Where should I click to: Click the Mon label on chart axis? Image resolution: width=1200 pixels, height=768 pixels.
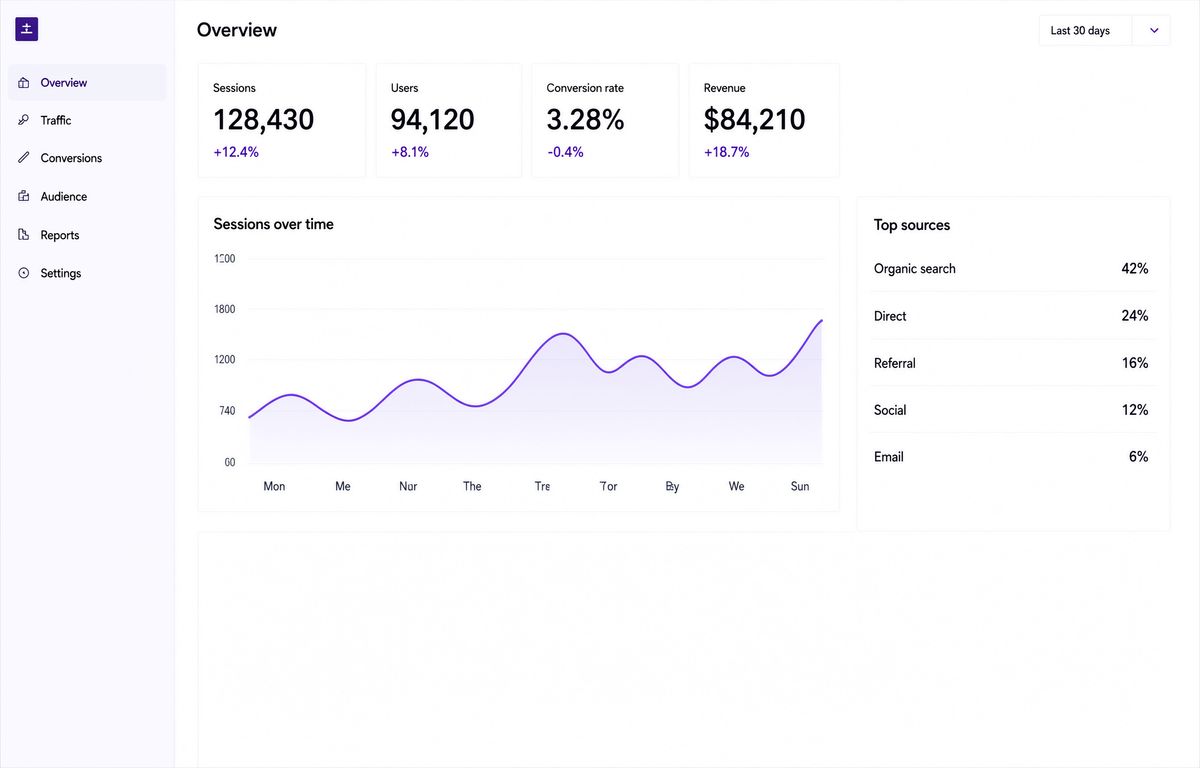pos(274,486)
